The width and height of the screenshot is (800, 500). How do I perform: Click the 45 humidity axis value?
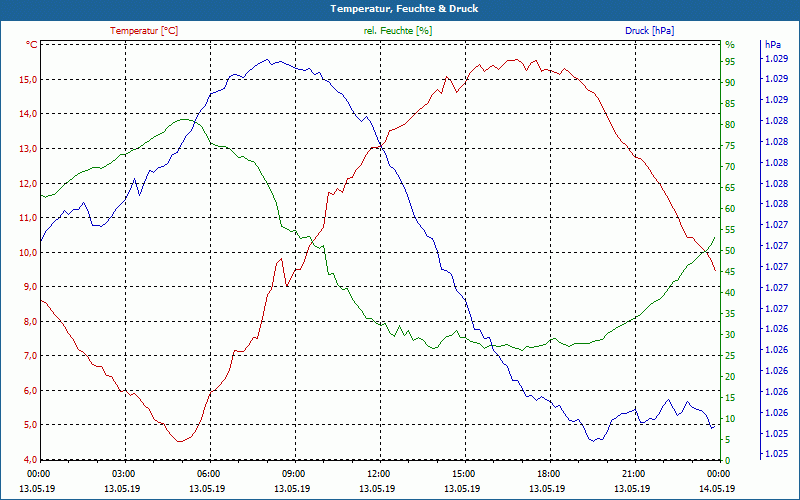click(730, 272)
